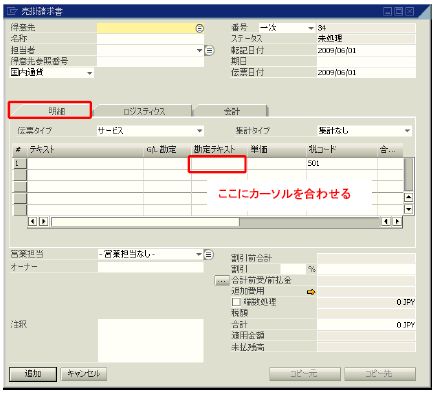Click the コピー先 button

pyautogui.click(x=379, y=374)
